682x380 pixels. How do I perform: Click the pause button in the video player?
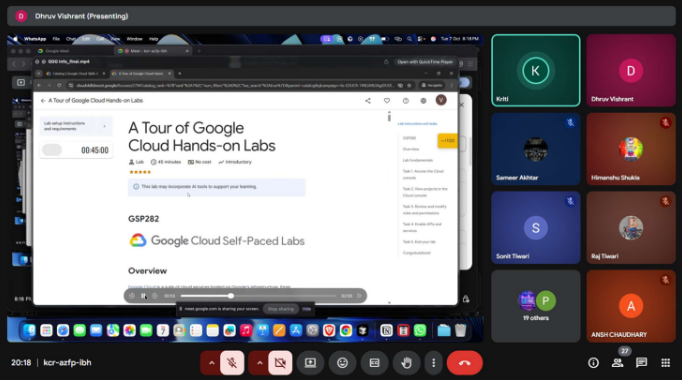point(143,296)
